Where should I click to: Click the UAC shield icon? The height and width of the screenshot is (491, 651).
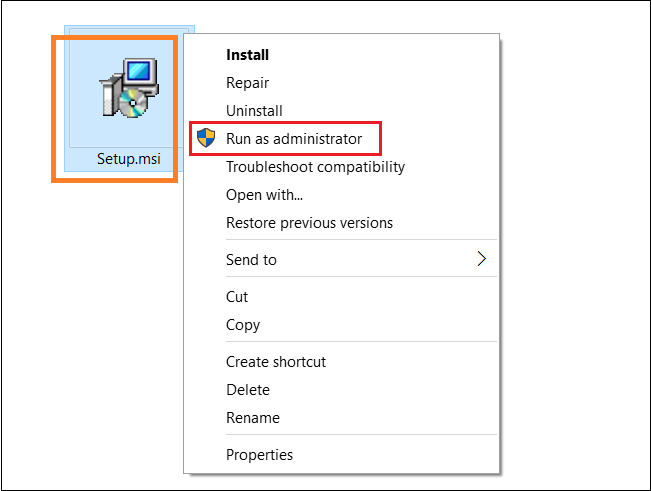coord(206,138)
